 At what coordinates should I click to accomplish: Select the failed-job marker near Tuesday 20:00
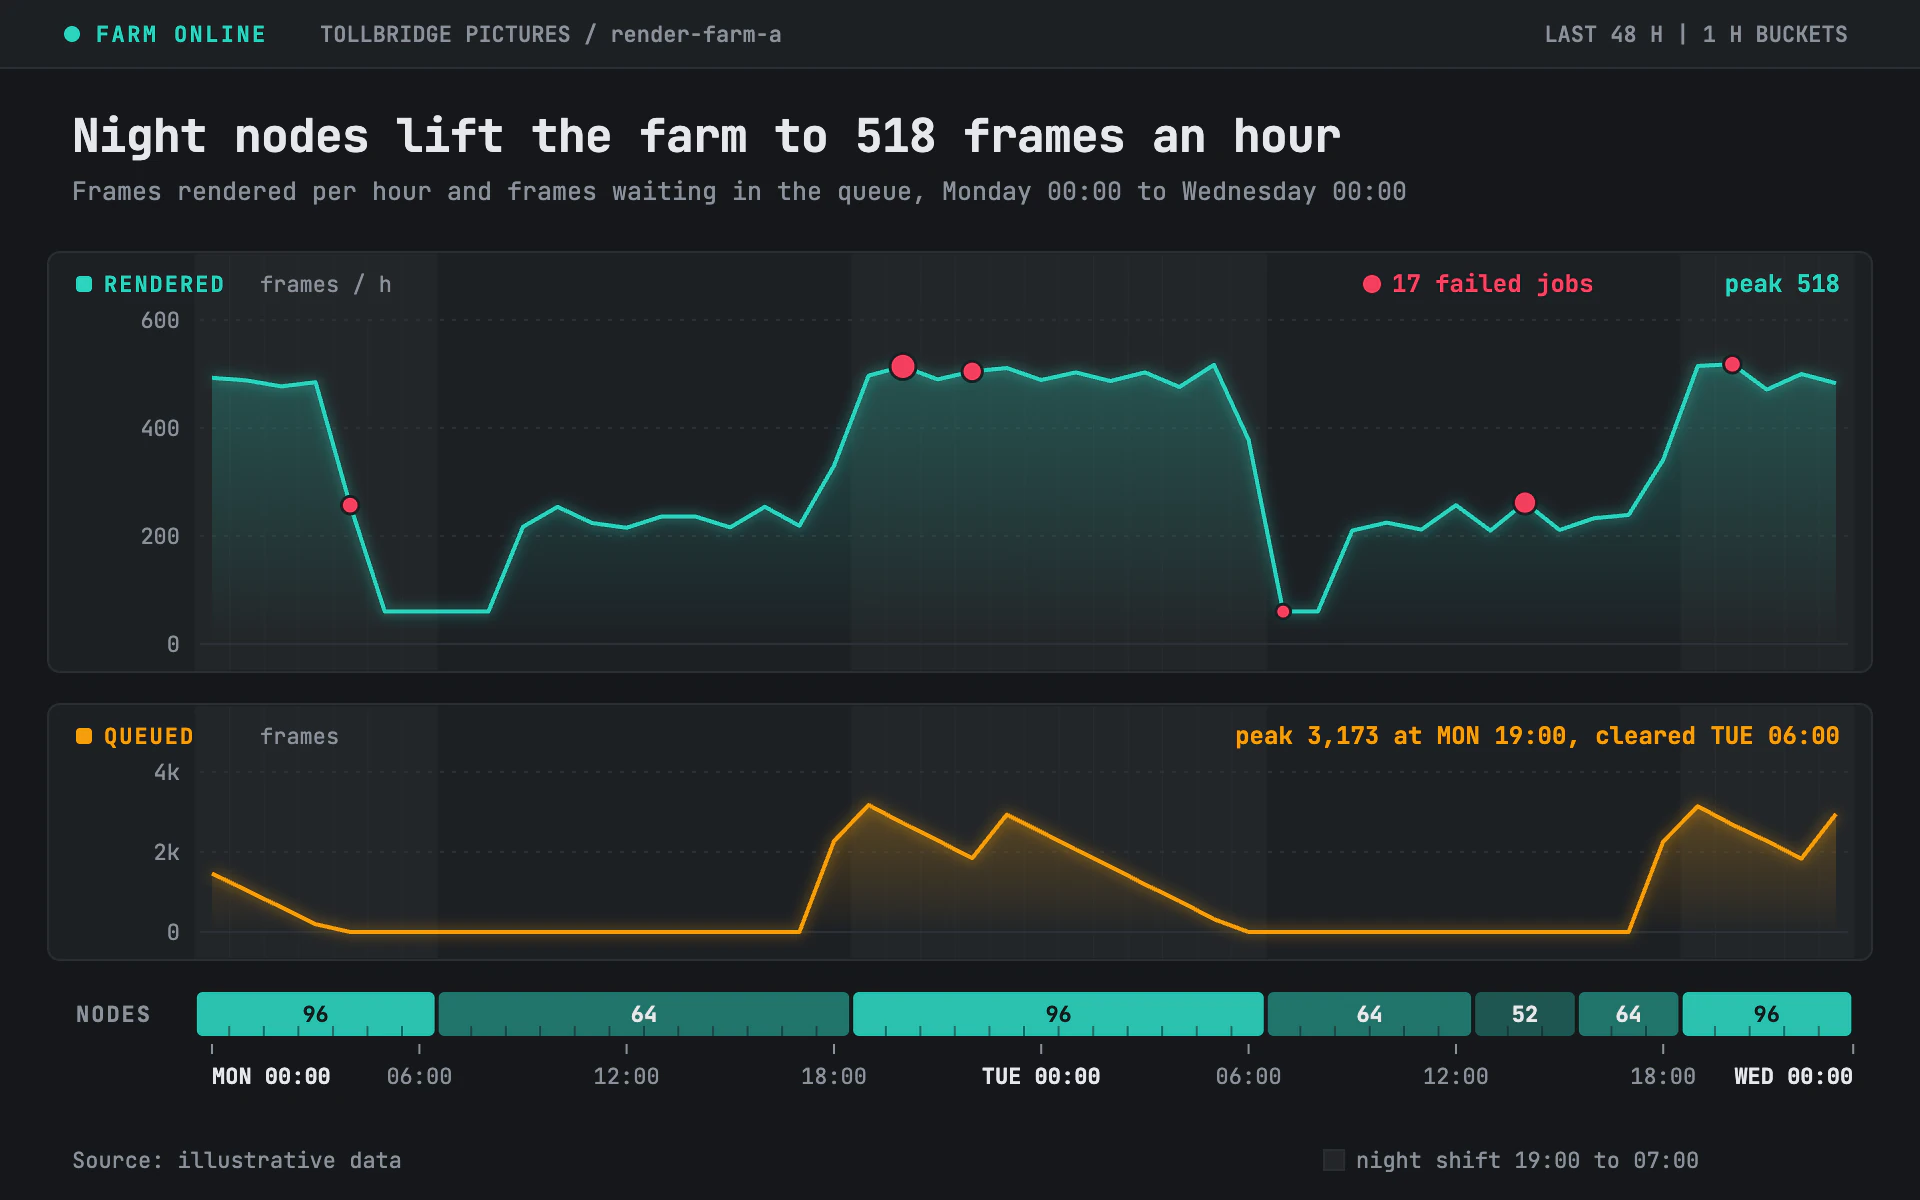pyautogui.click(x=1732, y=365)
